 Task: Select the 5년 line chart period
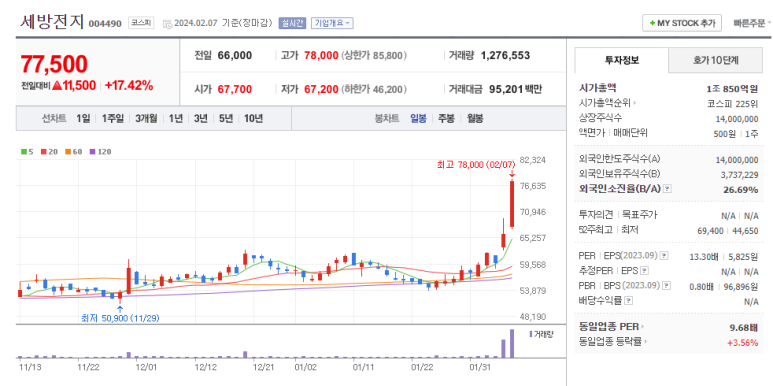tap(226, 118)
